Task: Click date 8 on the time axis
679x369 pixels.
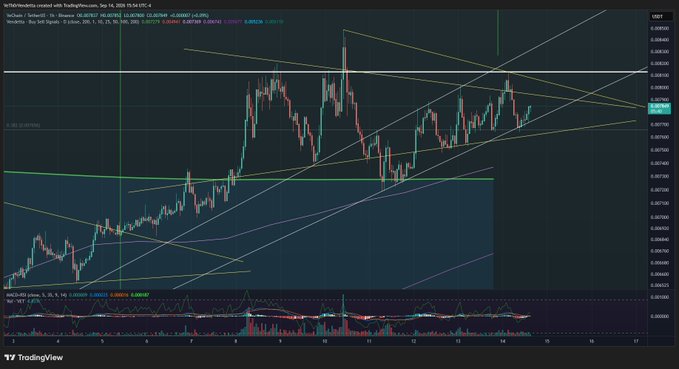Action: [x=236, y=341]
